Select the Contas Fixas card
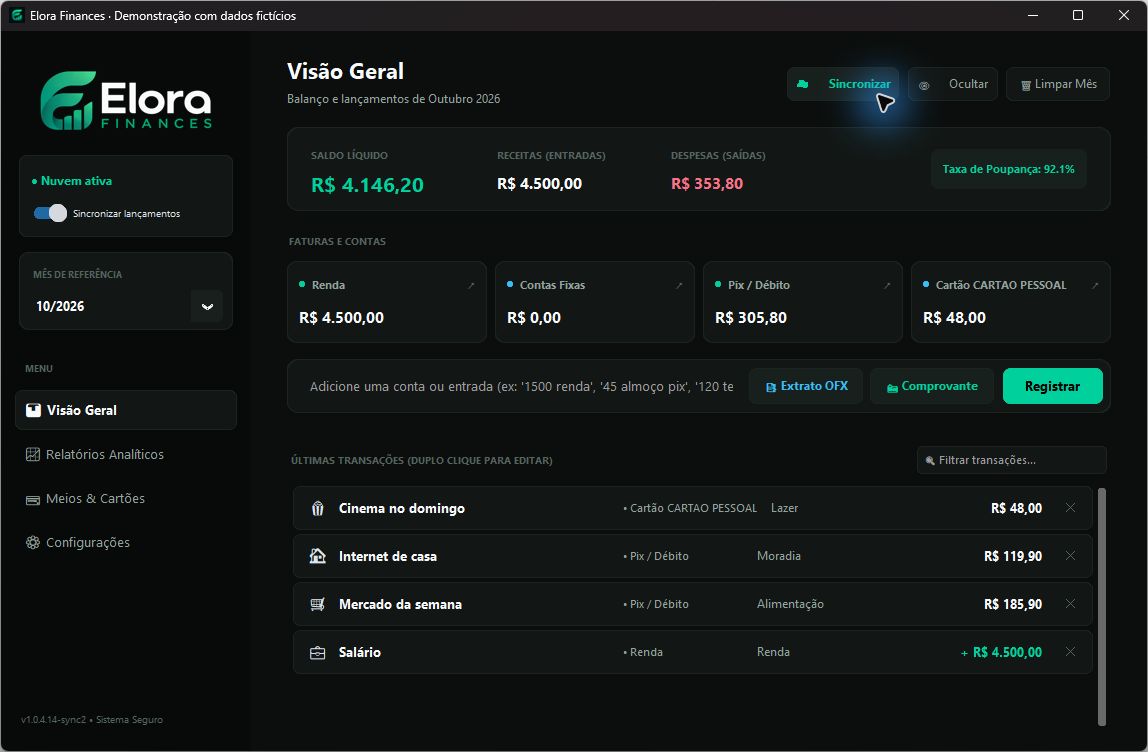Image resolution: width=1148 pixels, height=752 pixels. pos(594,302)
